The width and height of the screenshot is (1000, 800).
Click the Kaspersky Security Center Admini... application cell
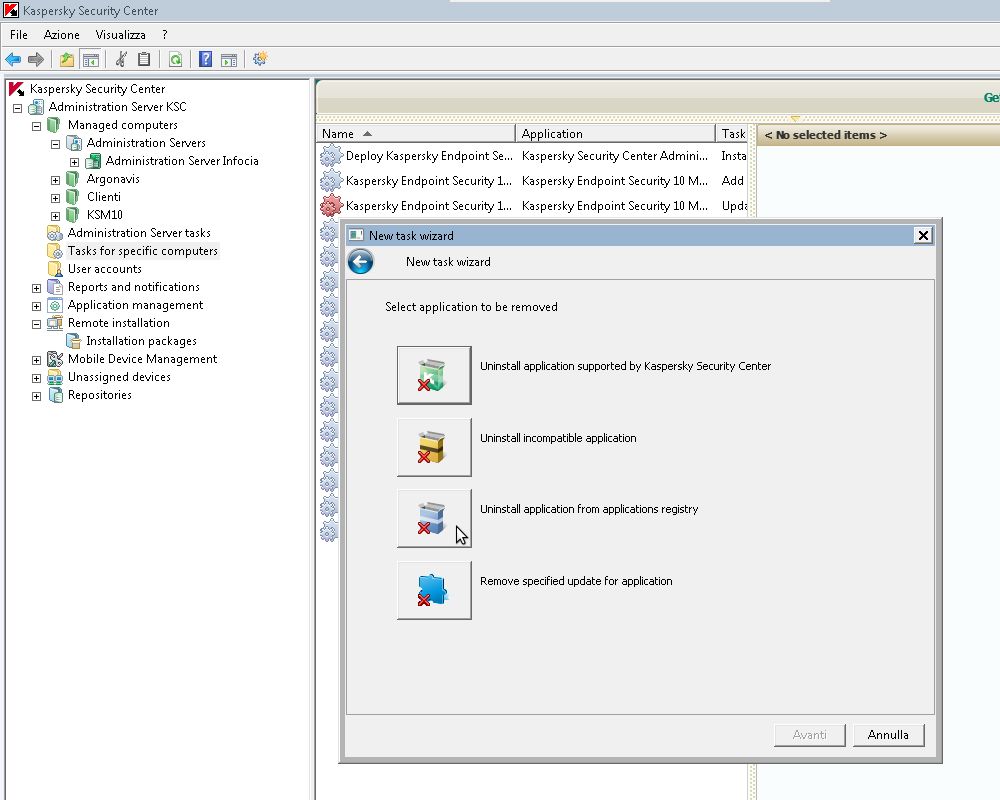click(615, 156)
